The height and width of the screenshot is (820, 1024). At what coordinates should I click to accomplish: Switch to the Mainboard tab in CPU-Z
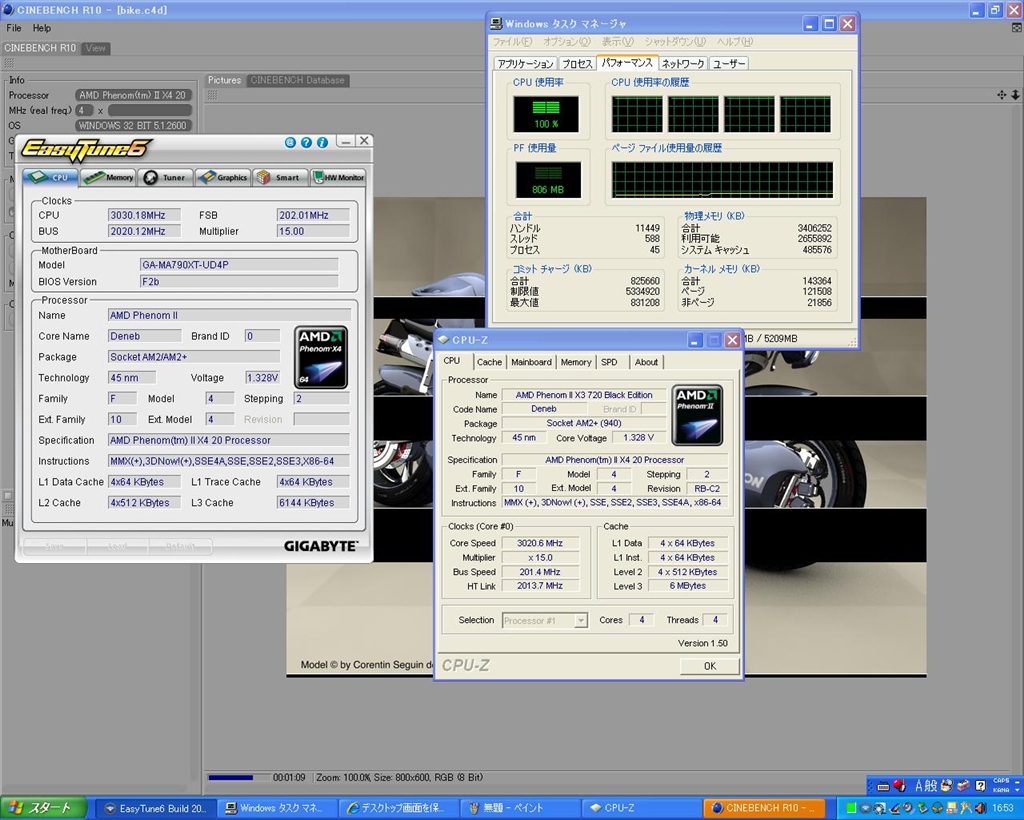click(530, 362)
